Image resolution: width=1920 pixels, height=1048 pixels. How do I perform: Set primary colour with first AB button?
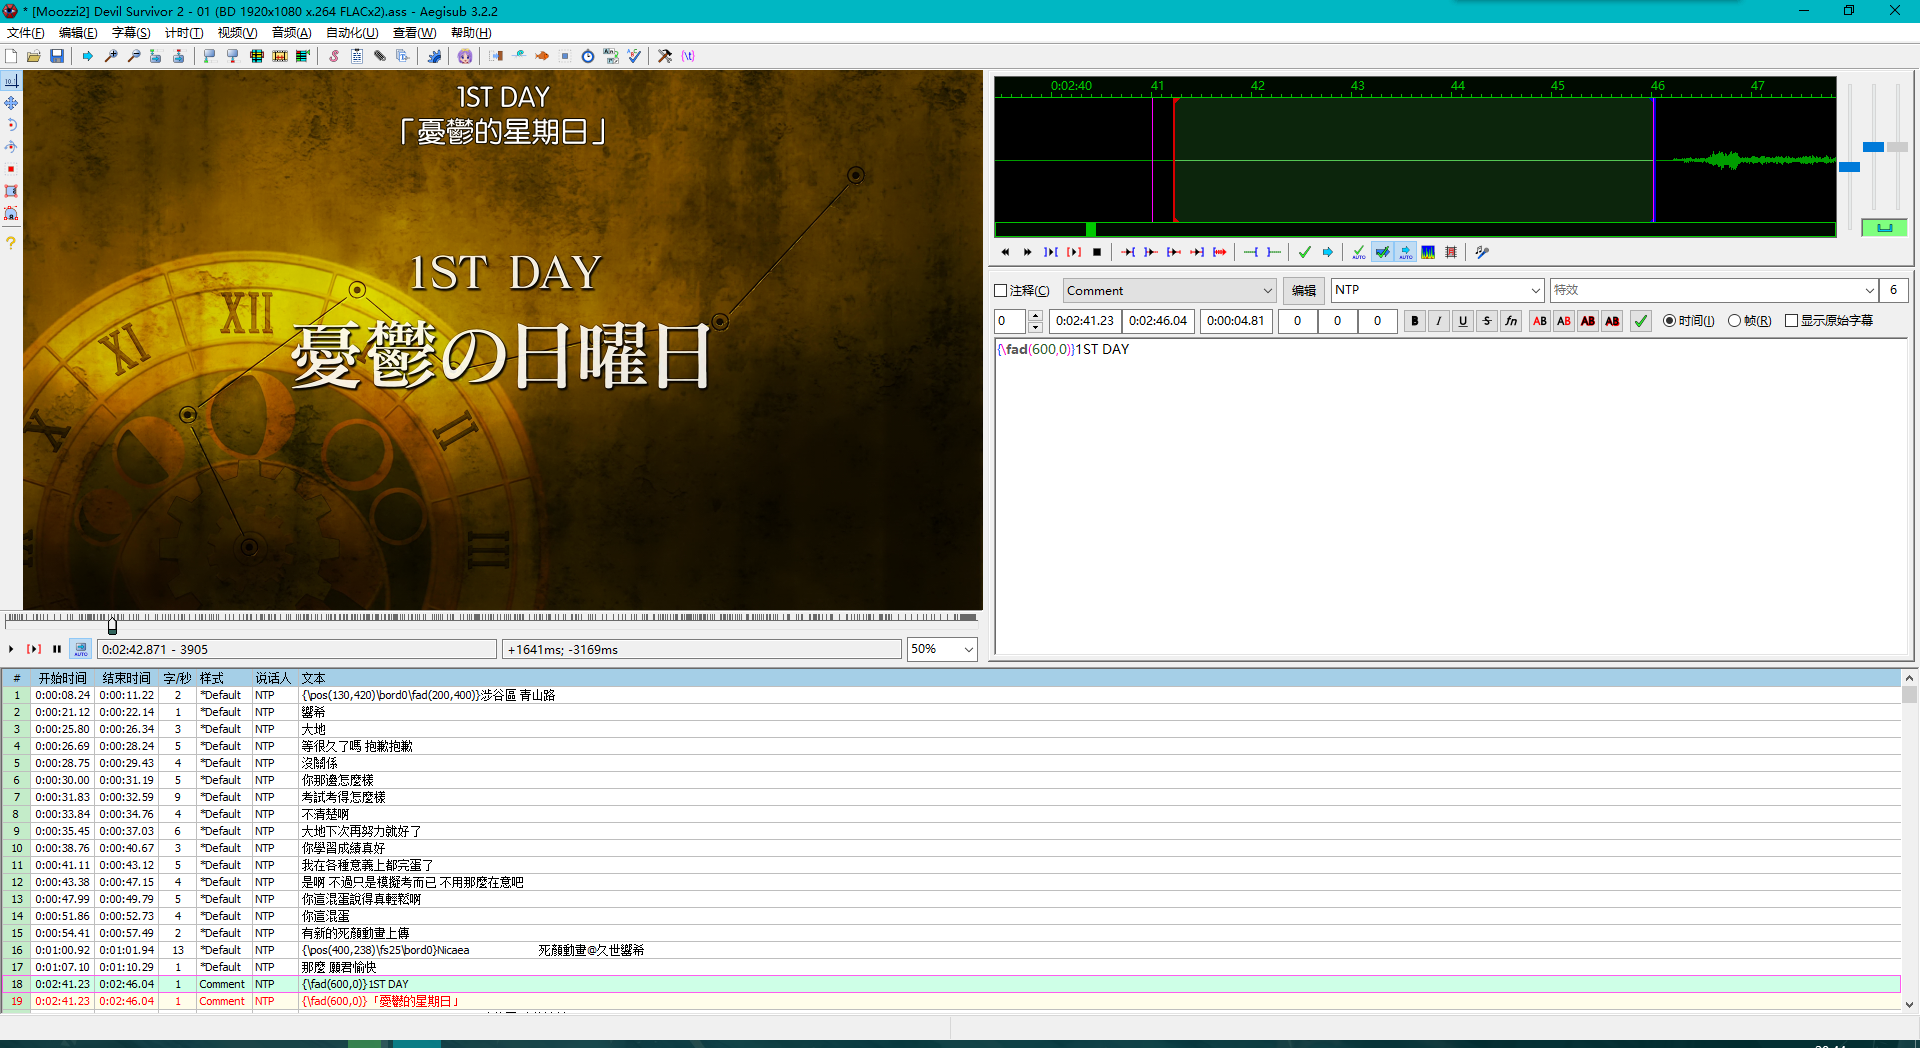point(1540,321)
